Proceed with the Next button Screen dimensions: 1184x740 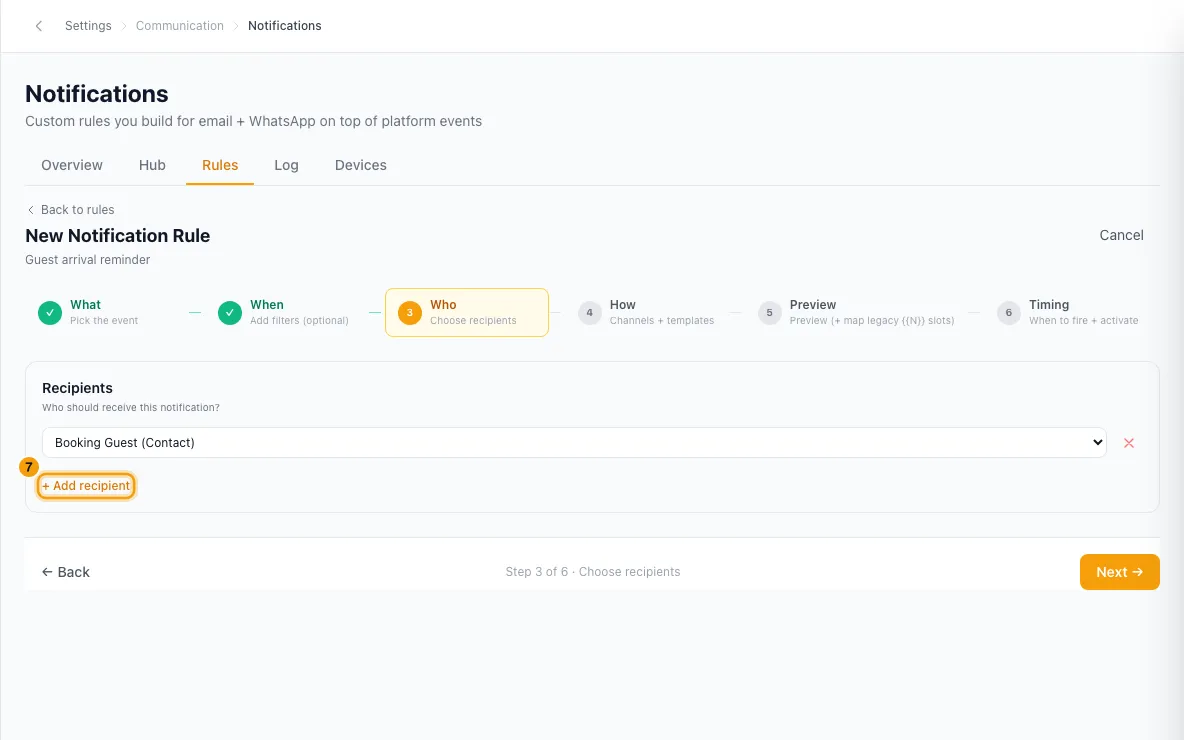click(1119, 572)
